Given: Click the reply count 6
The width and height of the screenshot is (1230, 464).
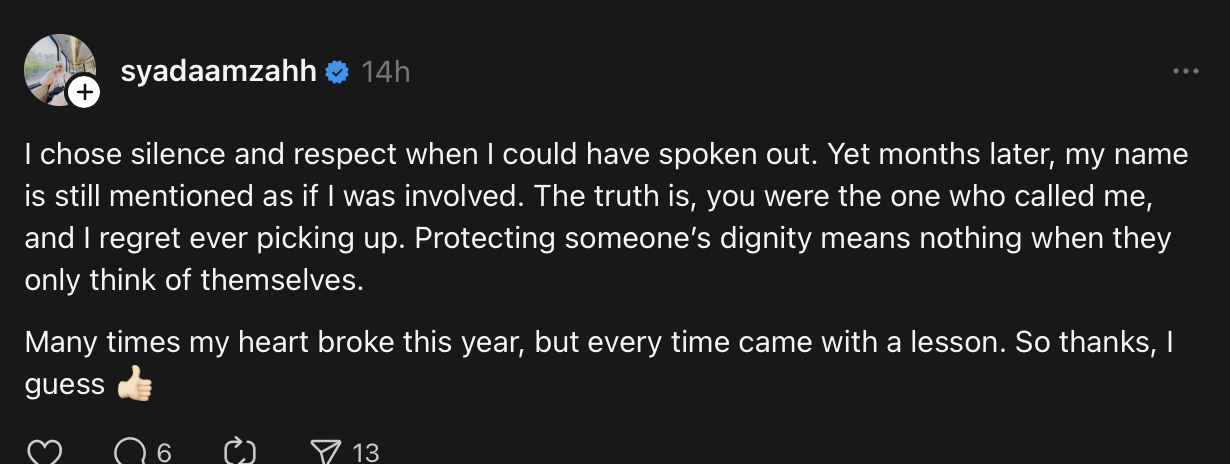Looking at the screenshot, I should [164, 453].
